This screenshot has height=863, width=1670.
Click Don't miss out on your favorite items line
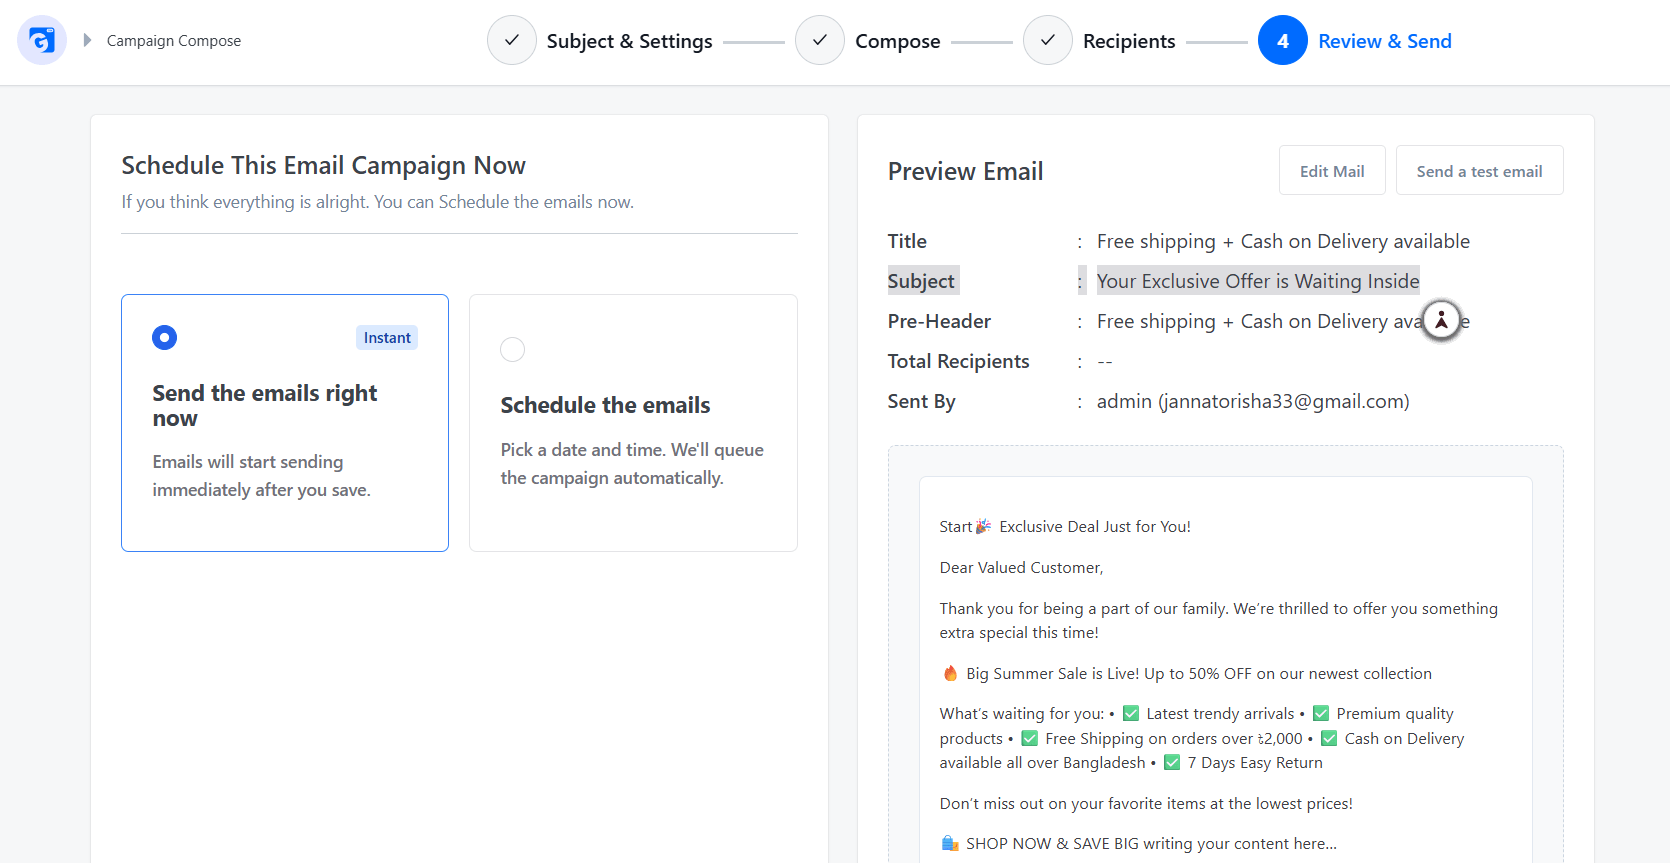(x=1146, y=803)
